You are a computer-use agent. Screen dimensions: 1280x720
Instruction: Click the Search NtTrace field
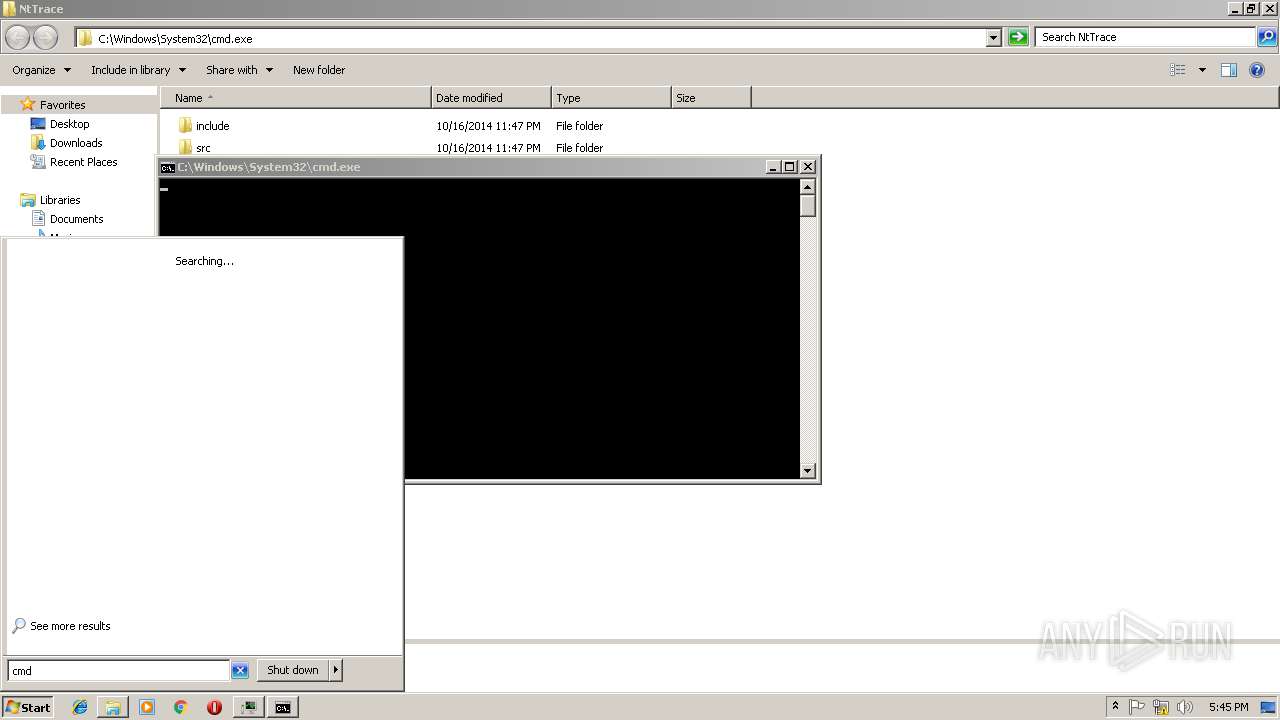(1146, 37)
